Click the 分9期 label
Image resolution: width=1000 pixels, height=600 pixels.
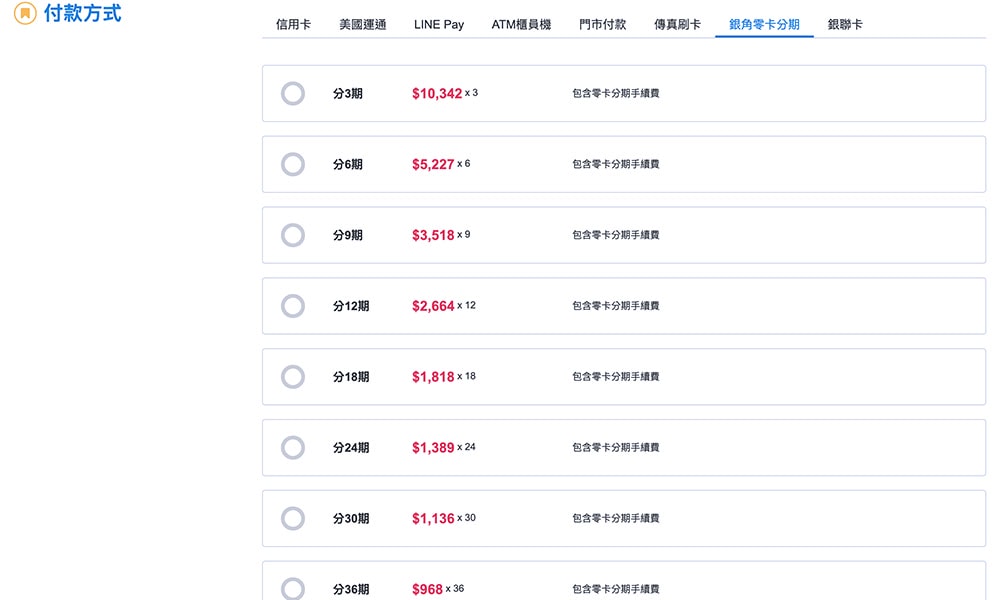(x=348, y=235)
